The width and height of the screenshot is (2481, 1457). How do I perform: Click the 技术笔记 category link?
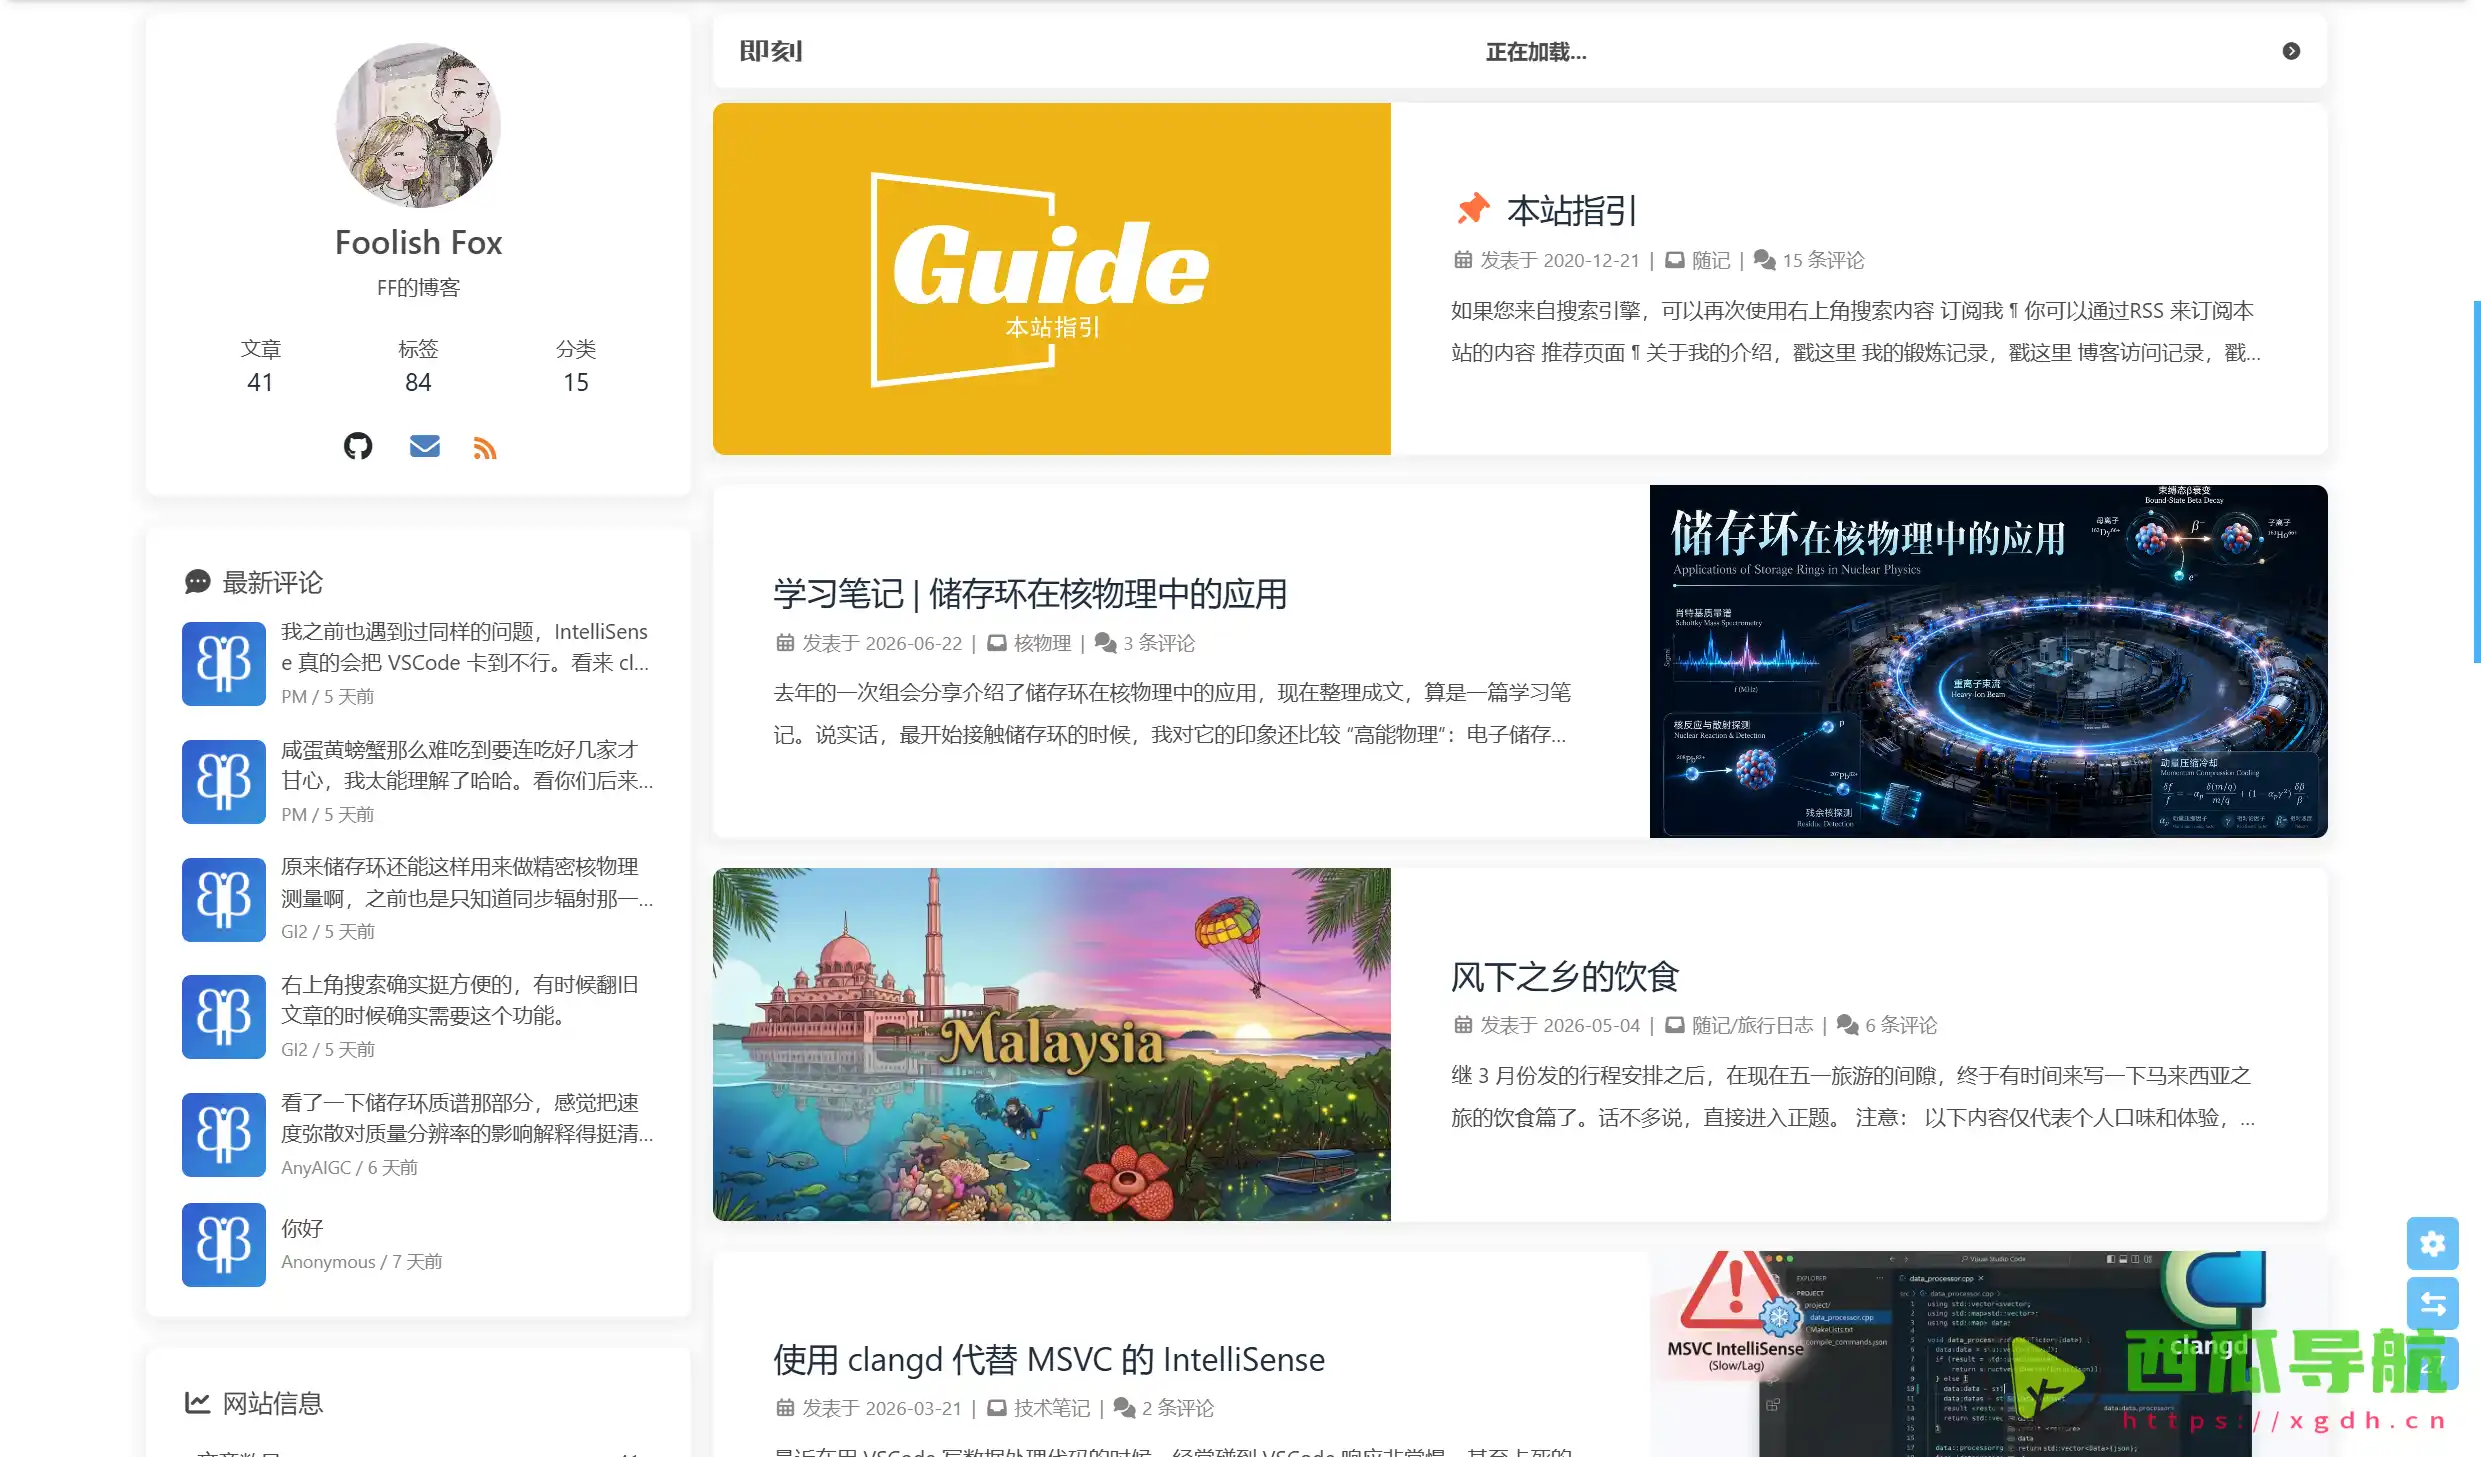[x=1052, y=1408]
